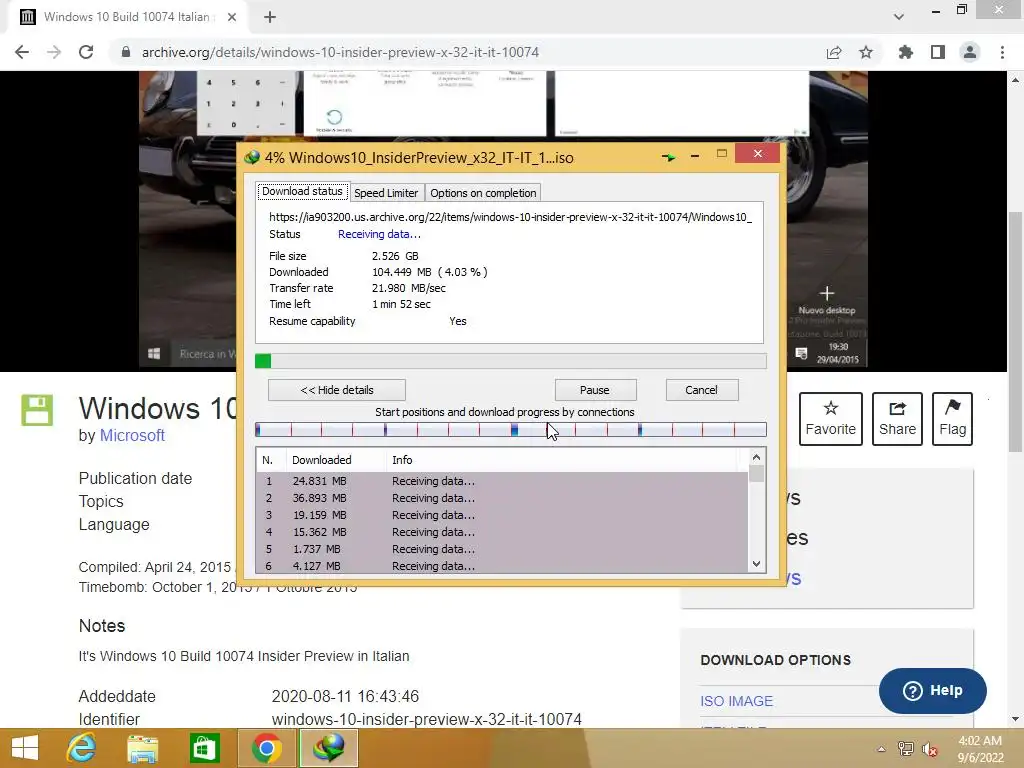Viewport: 1024px width, 768px height.
Task: Click the green software floppy icon
Action: (x=37, y=410)
